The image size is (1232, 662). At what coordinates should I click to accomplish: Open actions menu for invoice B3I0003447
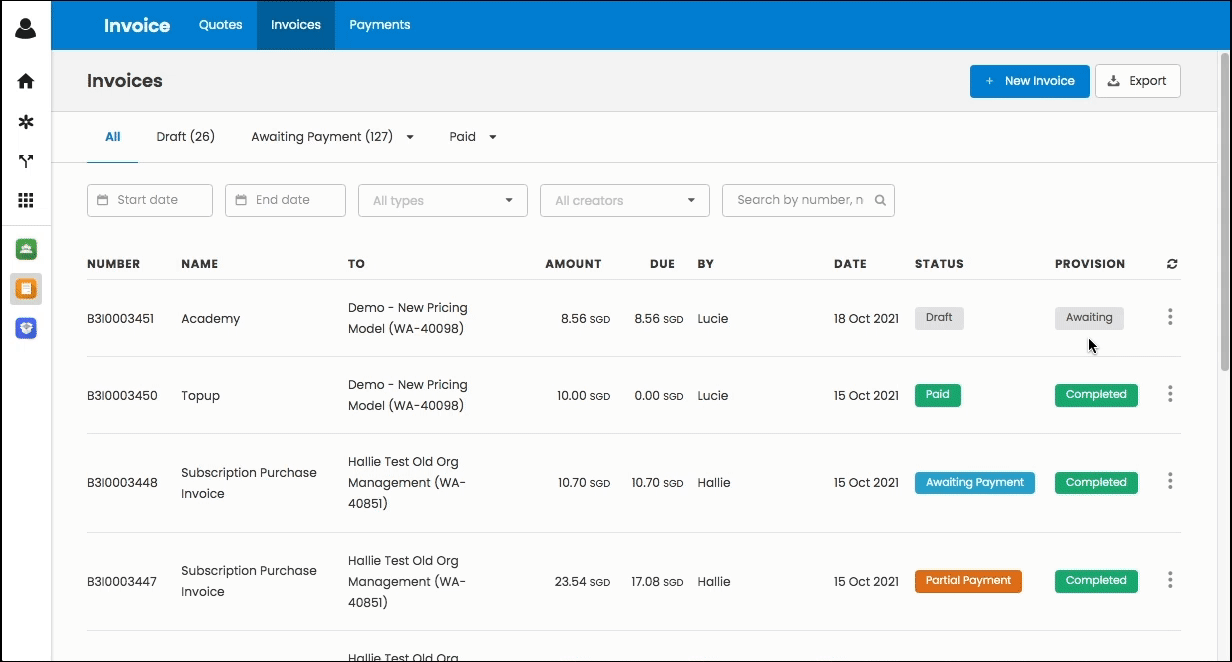point(1170,580)
